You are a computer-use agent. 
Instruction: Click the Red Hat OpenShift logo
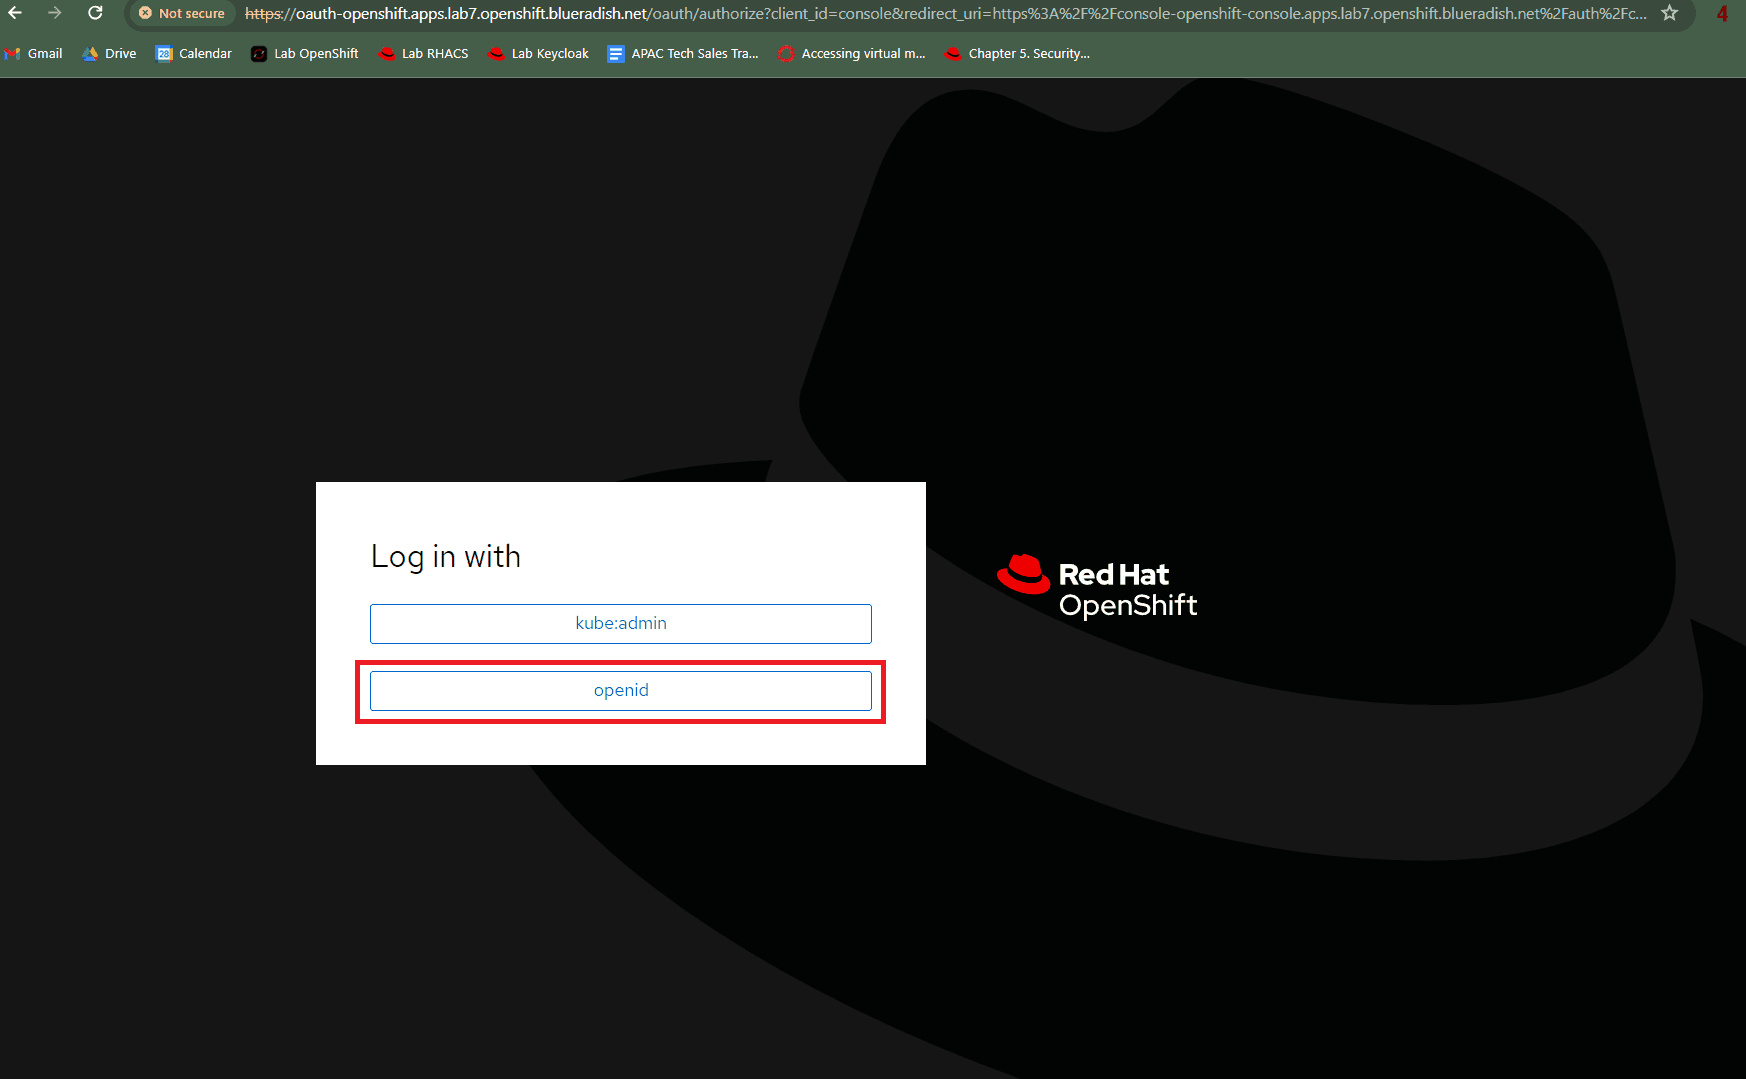pos(1097,587)
